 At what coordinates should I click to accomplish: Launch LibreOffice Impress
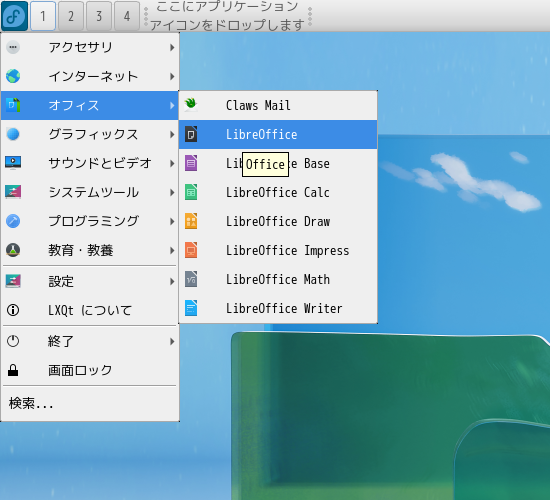(x=278, y=251)
